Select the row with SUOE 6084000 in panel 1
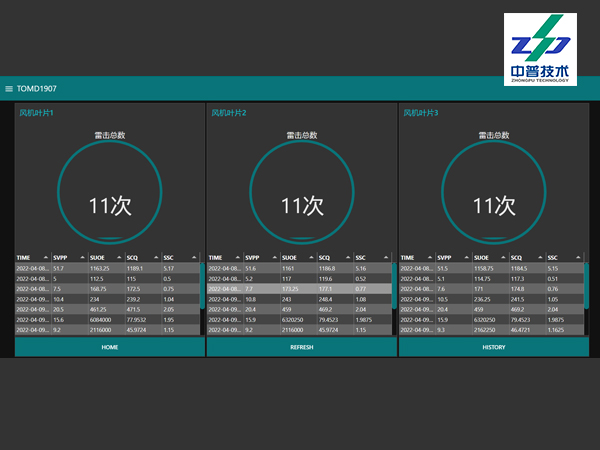 pos(105,319)
